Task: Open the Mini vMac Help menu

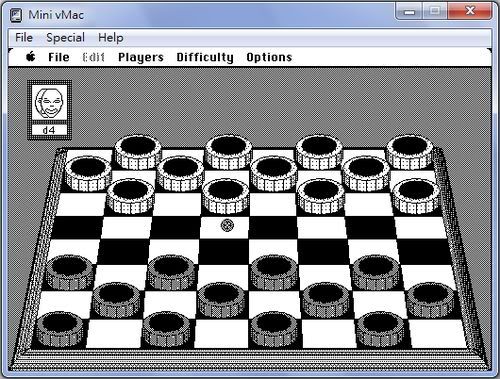Action: tap(111, 37)
